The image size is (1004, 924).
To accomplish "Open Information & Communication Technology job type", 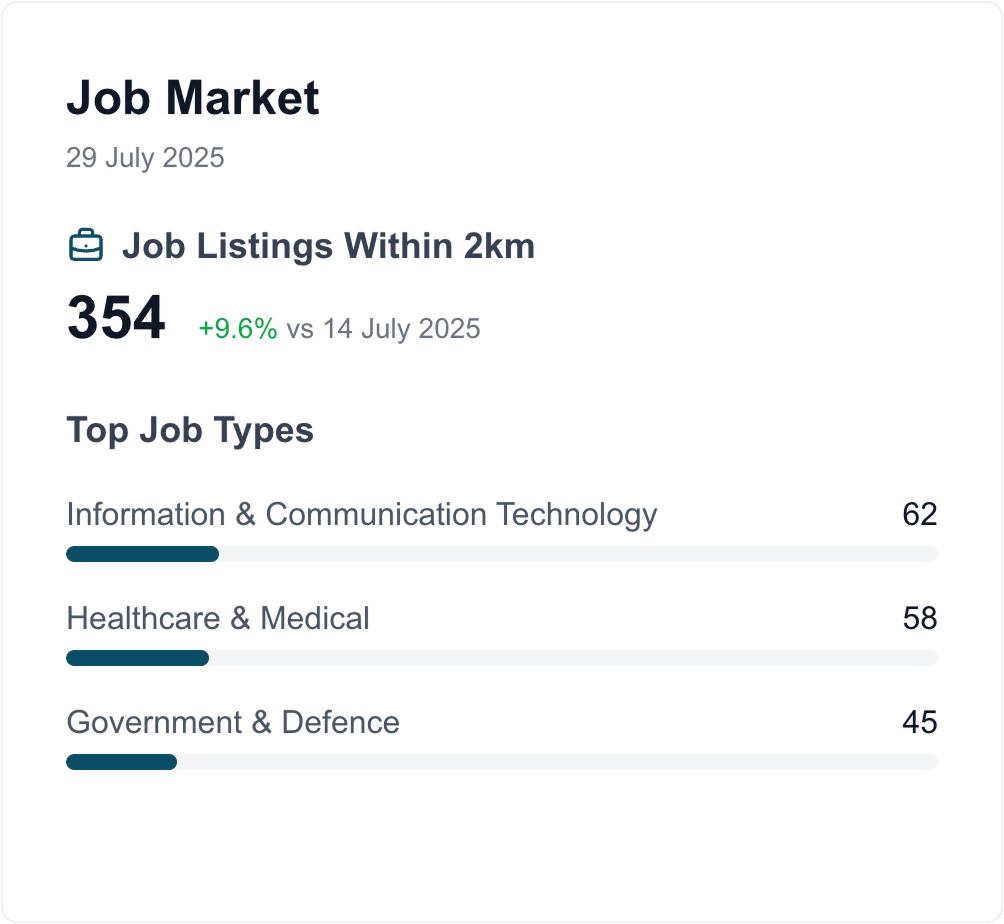I will (362, 514).
